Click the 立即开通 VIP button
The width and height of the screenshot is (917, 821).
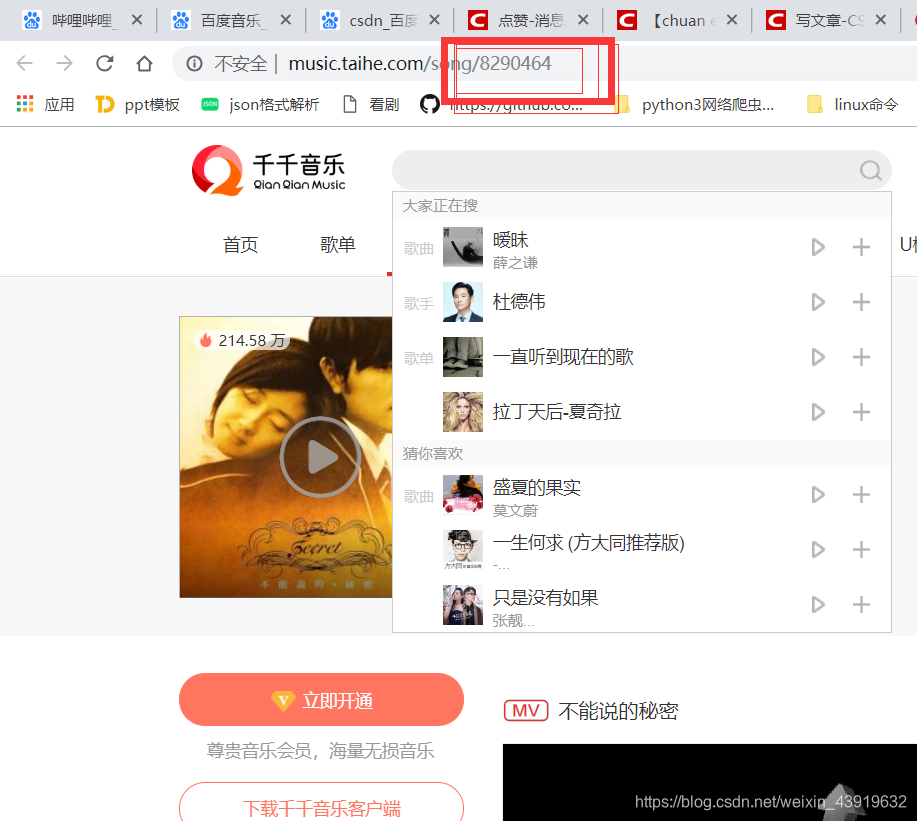click(x=321, y=700)
